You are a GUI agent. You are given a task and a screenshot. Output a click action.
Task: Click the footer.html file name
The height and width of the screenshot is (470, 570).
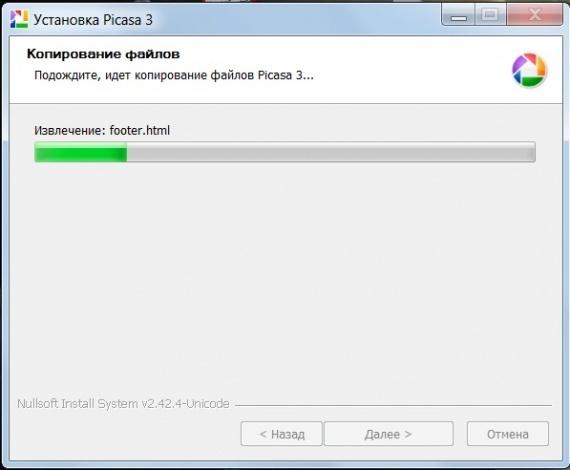tap(140, 130)
